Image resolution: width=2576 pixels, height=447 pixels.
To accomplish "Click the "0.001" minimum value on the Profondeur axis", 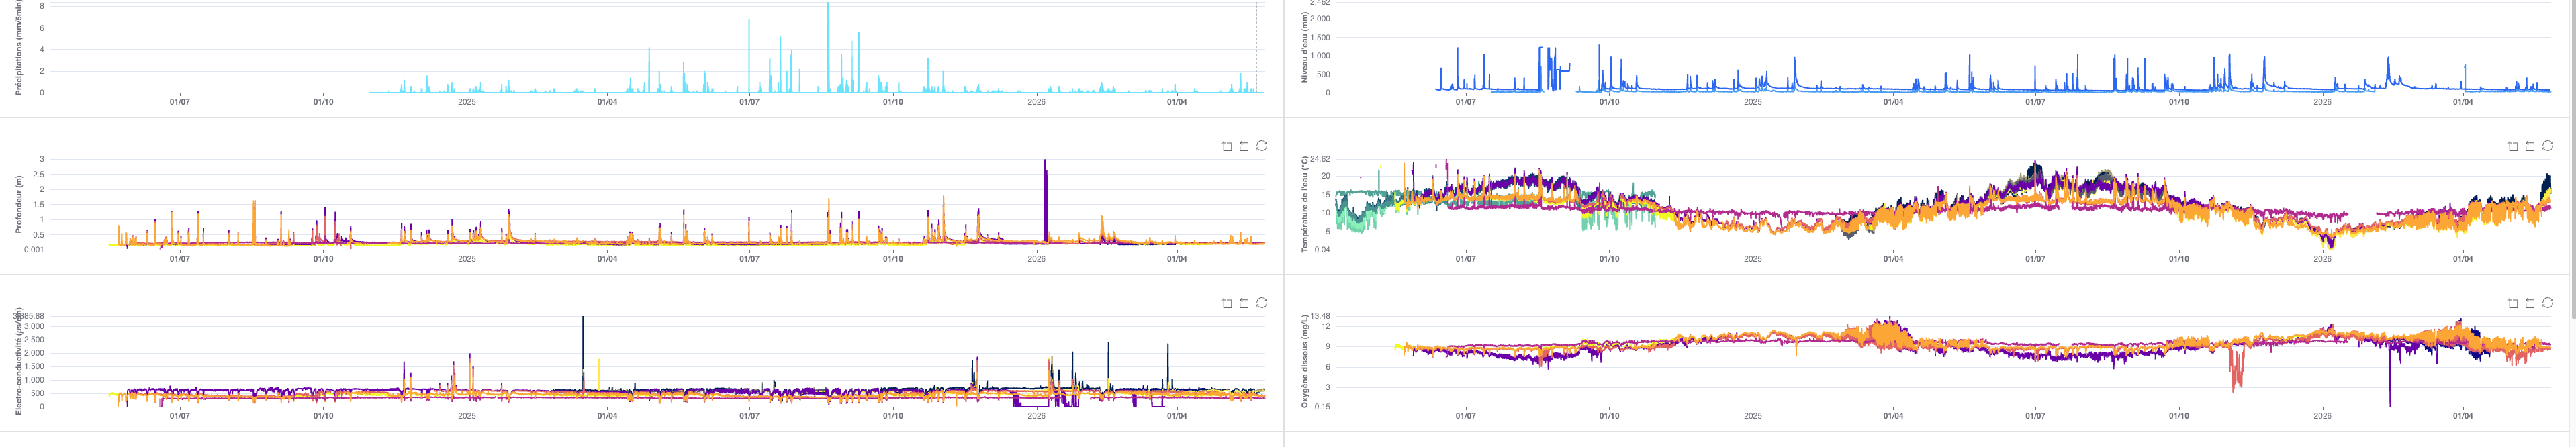I will pyautogui.click(x=34, y=250).
